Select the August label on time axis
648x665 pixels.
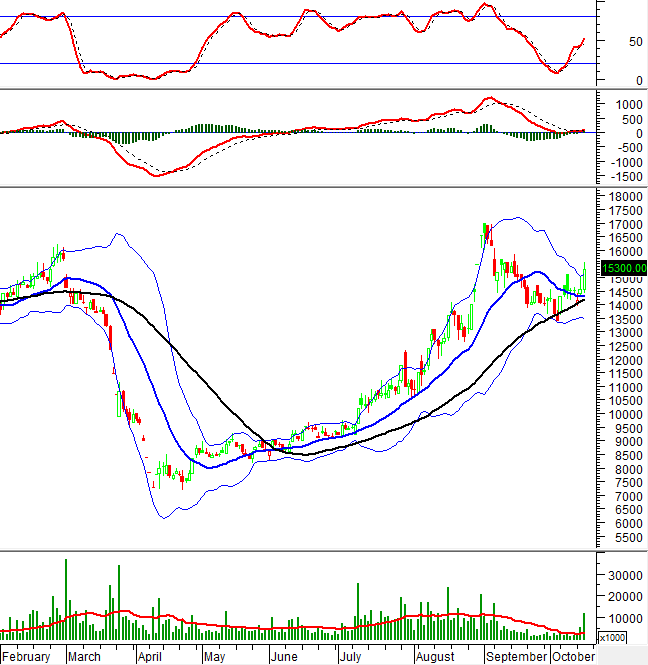point(436,657)
